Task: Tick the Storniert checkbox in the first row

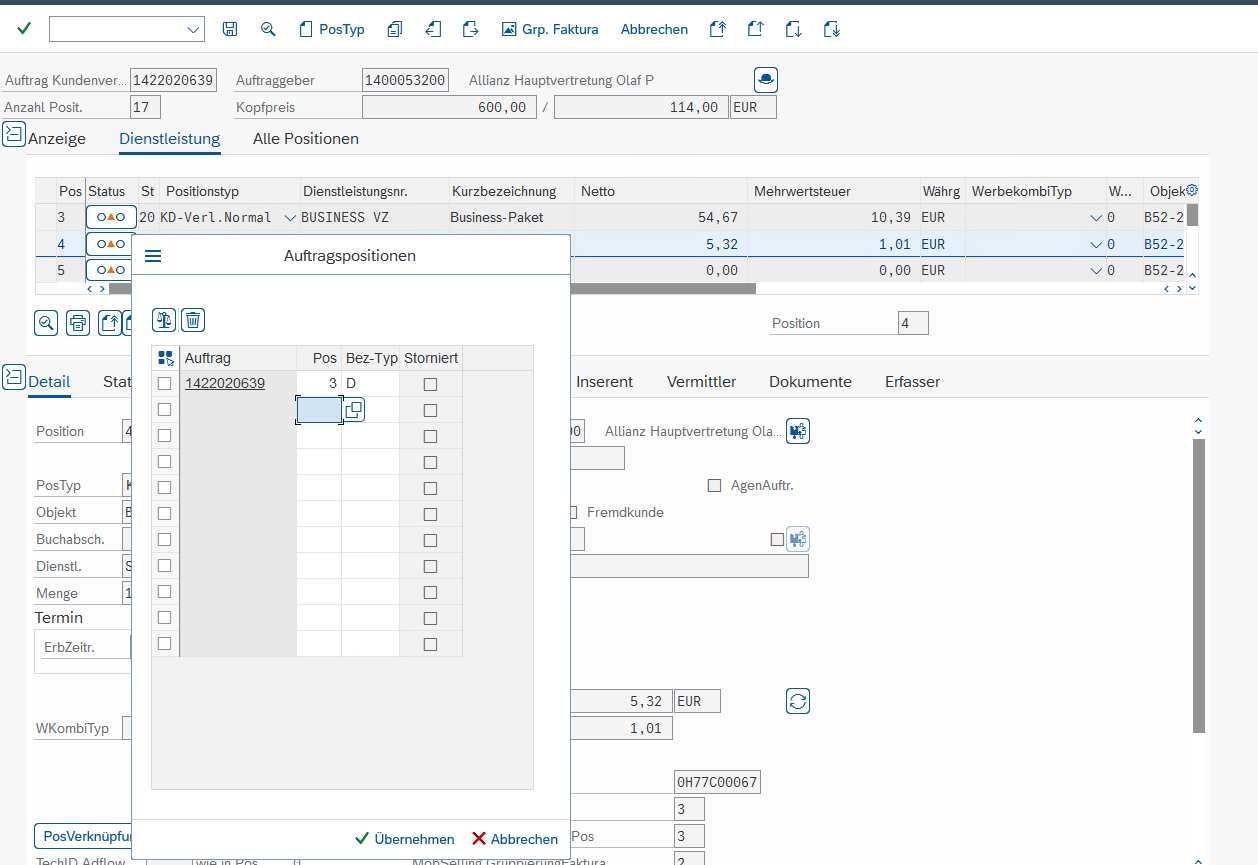Action: (430, 384)
